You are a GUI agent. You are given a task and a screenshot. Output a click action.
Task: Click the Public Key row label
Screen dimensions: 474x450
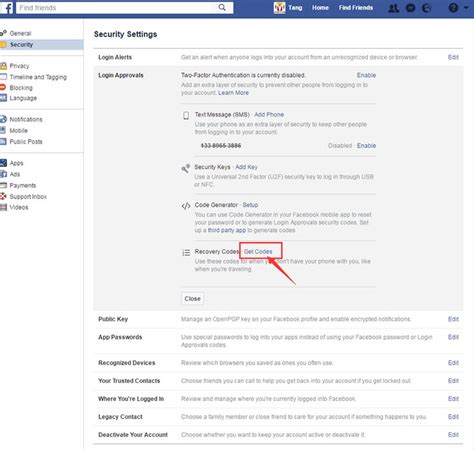pos(113,319)
